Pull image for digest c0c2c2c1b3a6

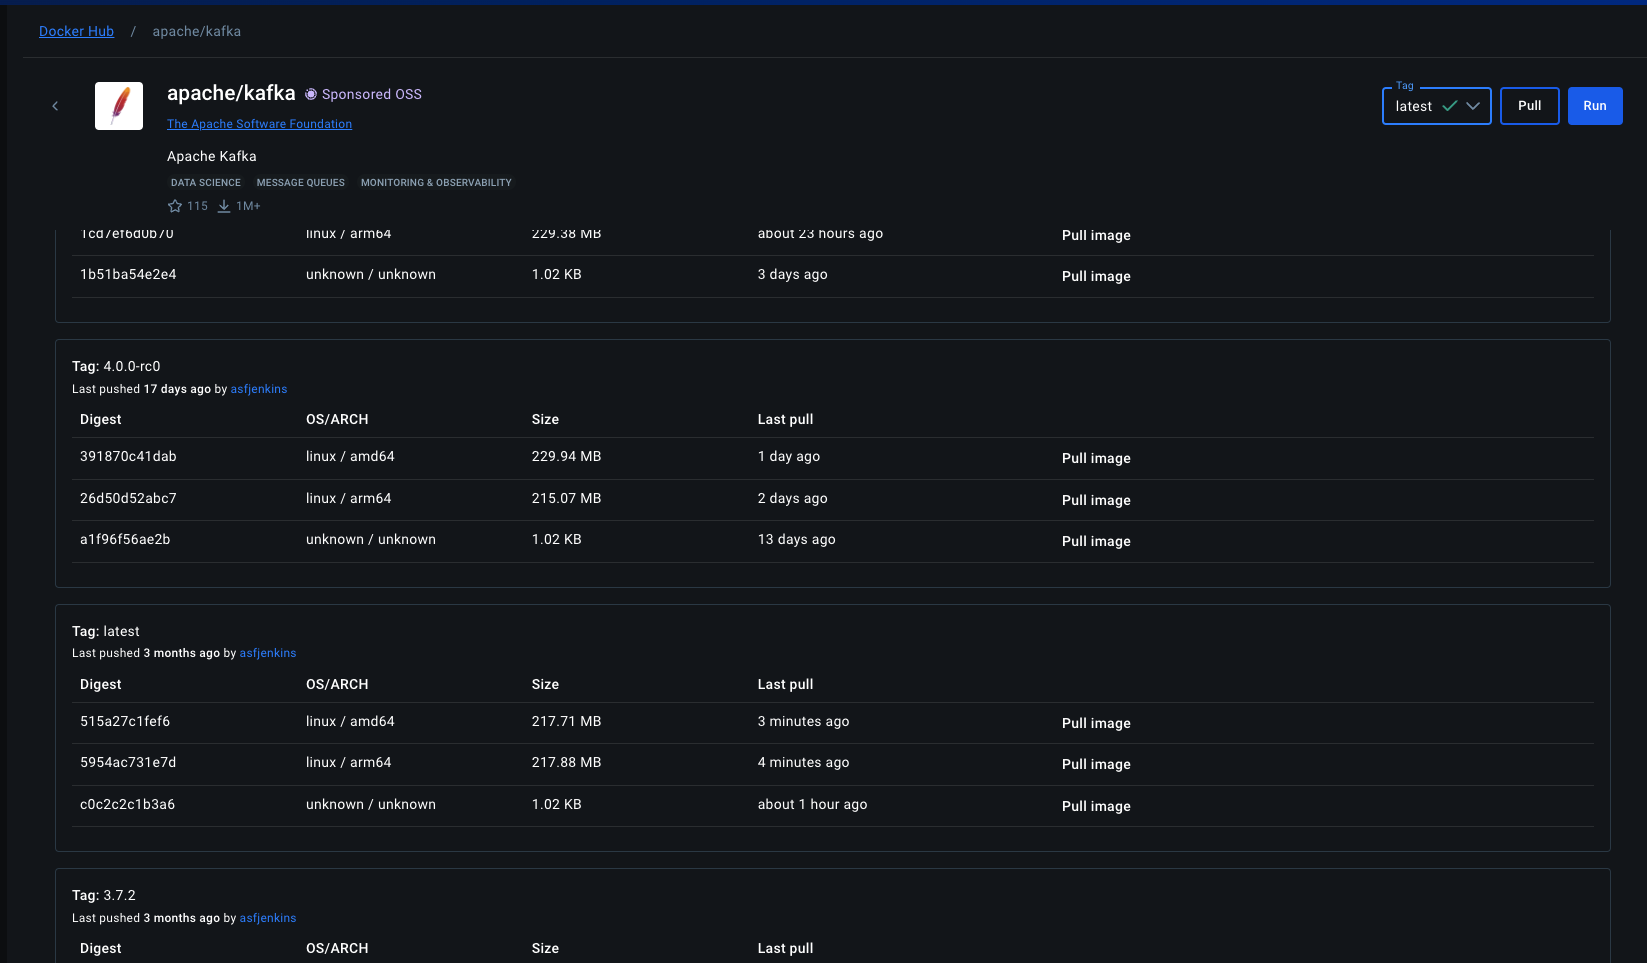point(1096,806)
